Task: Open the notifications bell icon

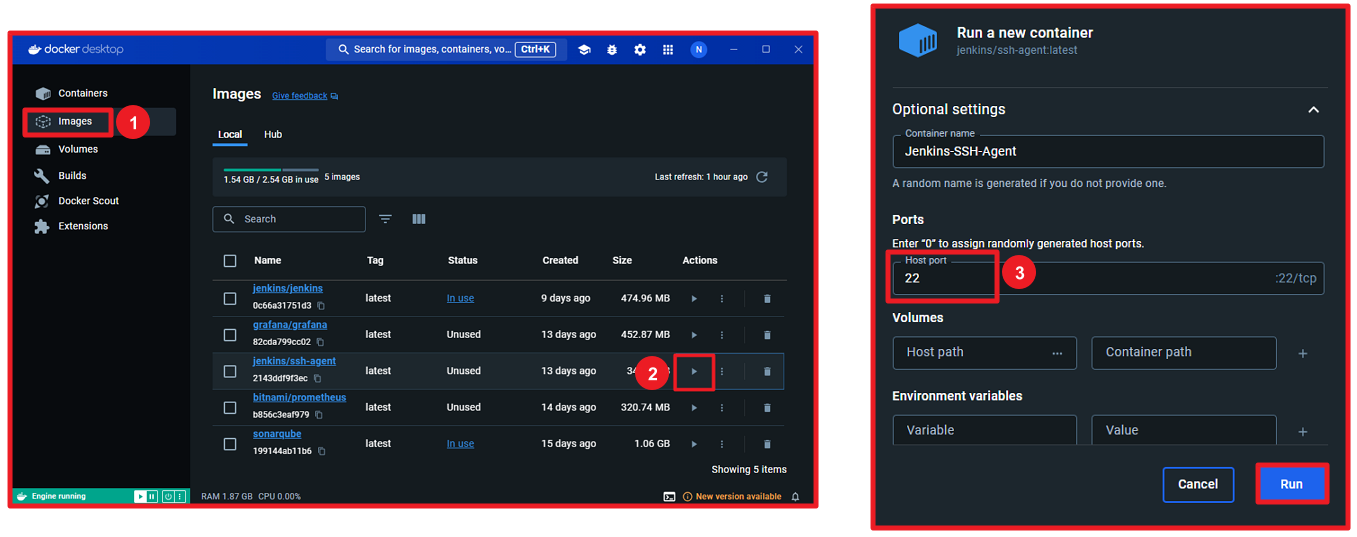Action: [x=796, y=496]
